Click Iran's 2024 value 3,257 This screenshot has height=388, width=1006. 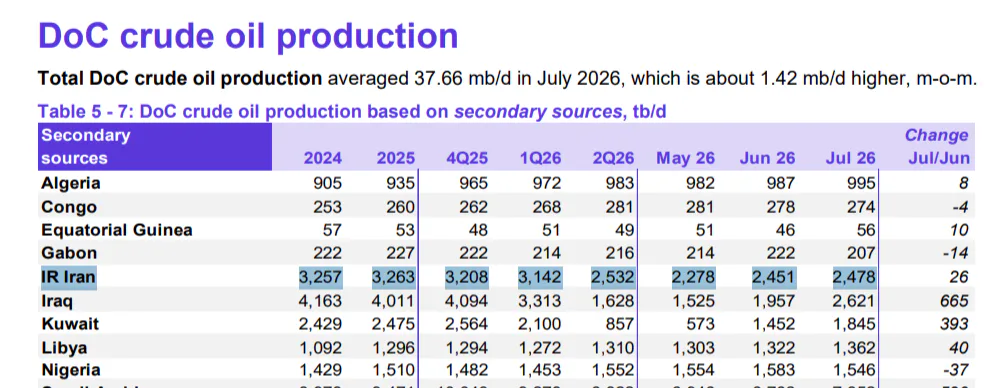(x=321, y=278)
